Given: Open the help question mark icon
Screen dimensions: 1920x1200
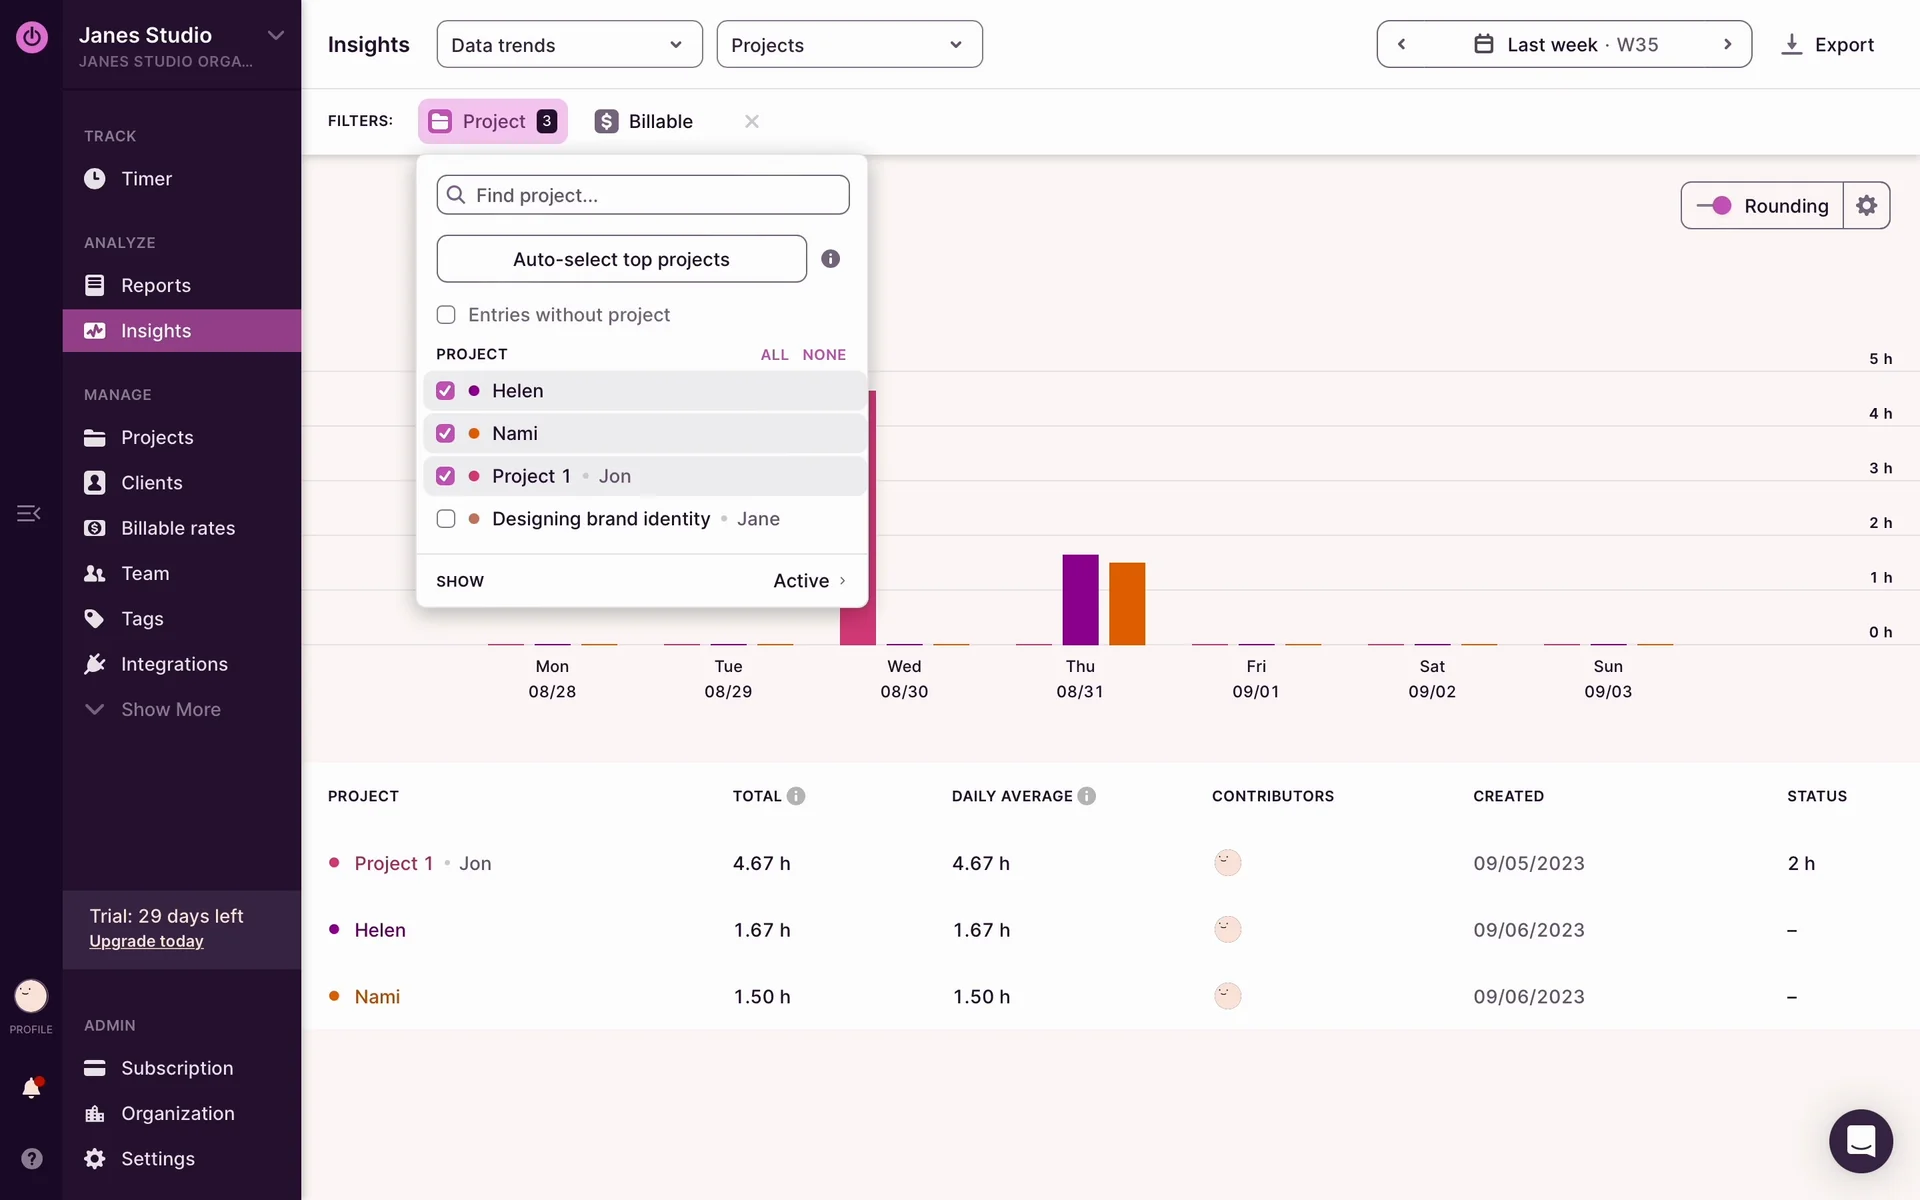Looking at the screenshot, I should pyautogui.click(x=31, y=1158).
